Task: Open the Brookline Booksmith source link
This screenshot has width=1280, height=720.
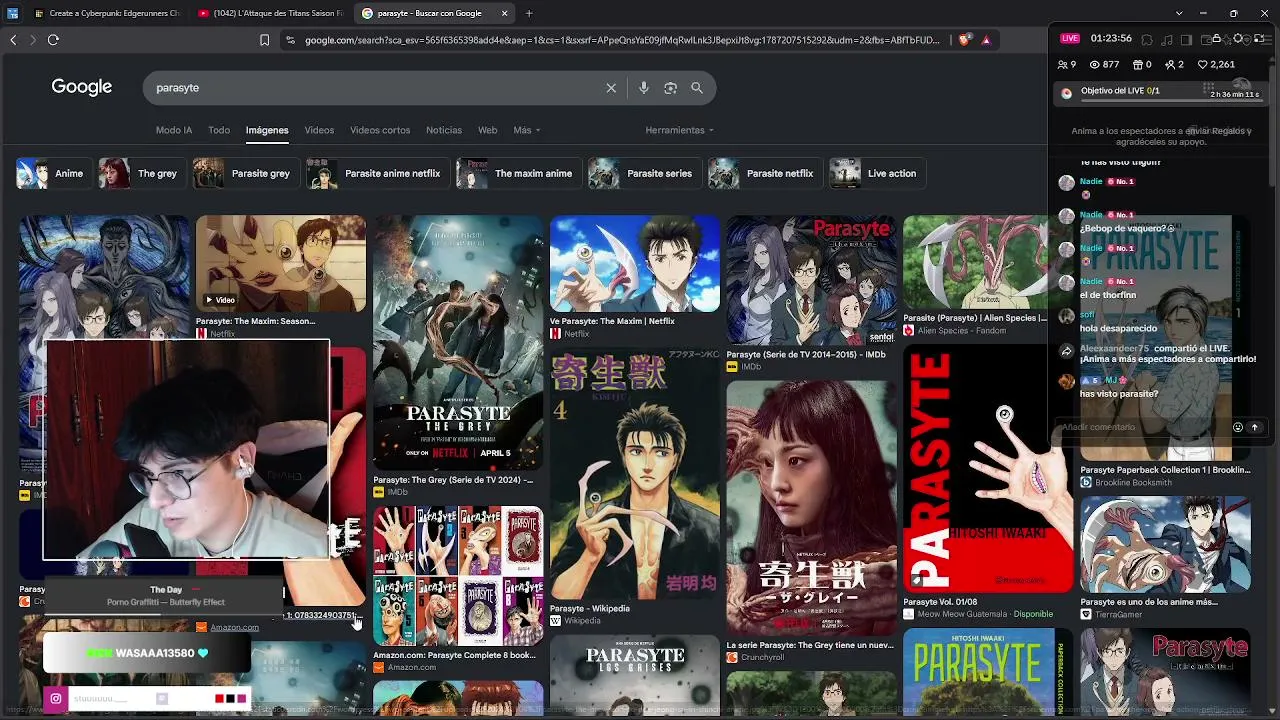Action: click(1133, 483)
